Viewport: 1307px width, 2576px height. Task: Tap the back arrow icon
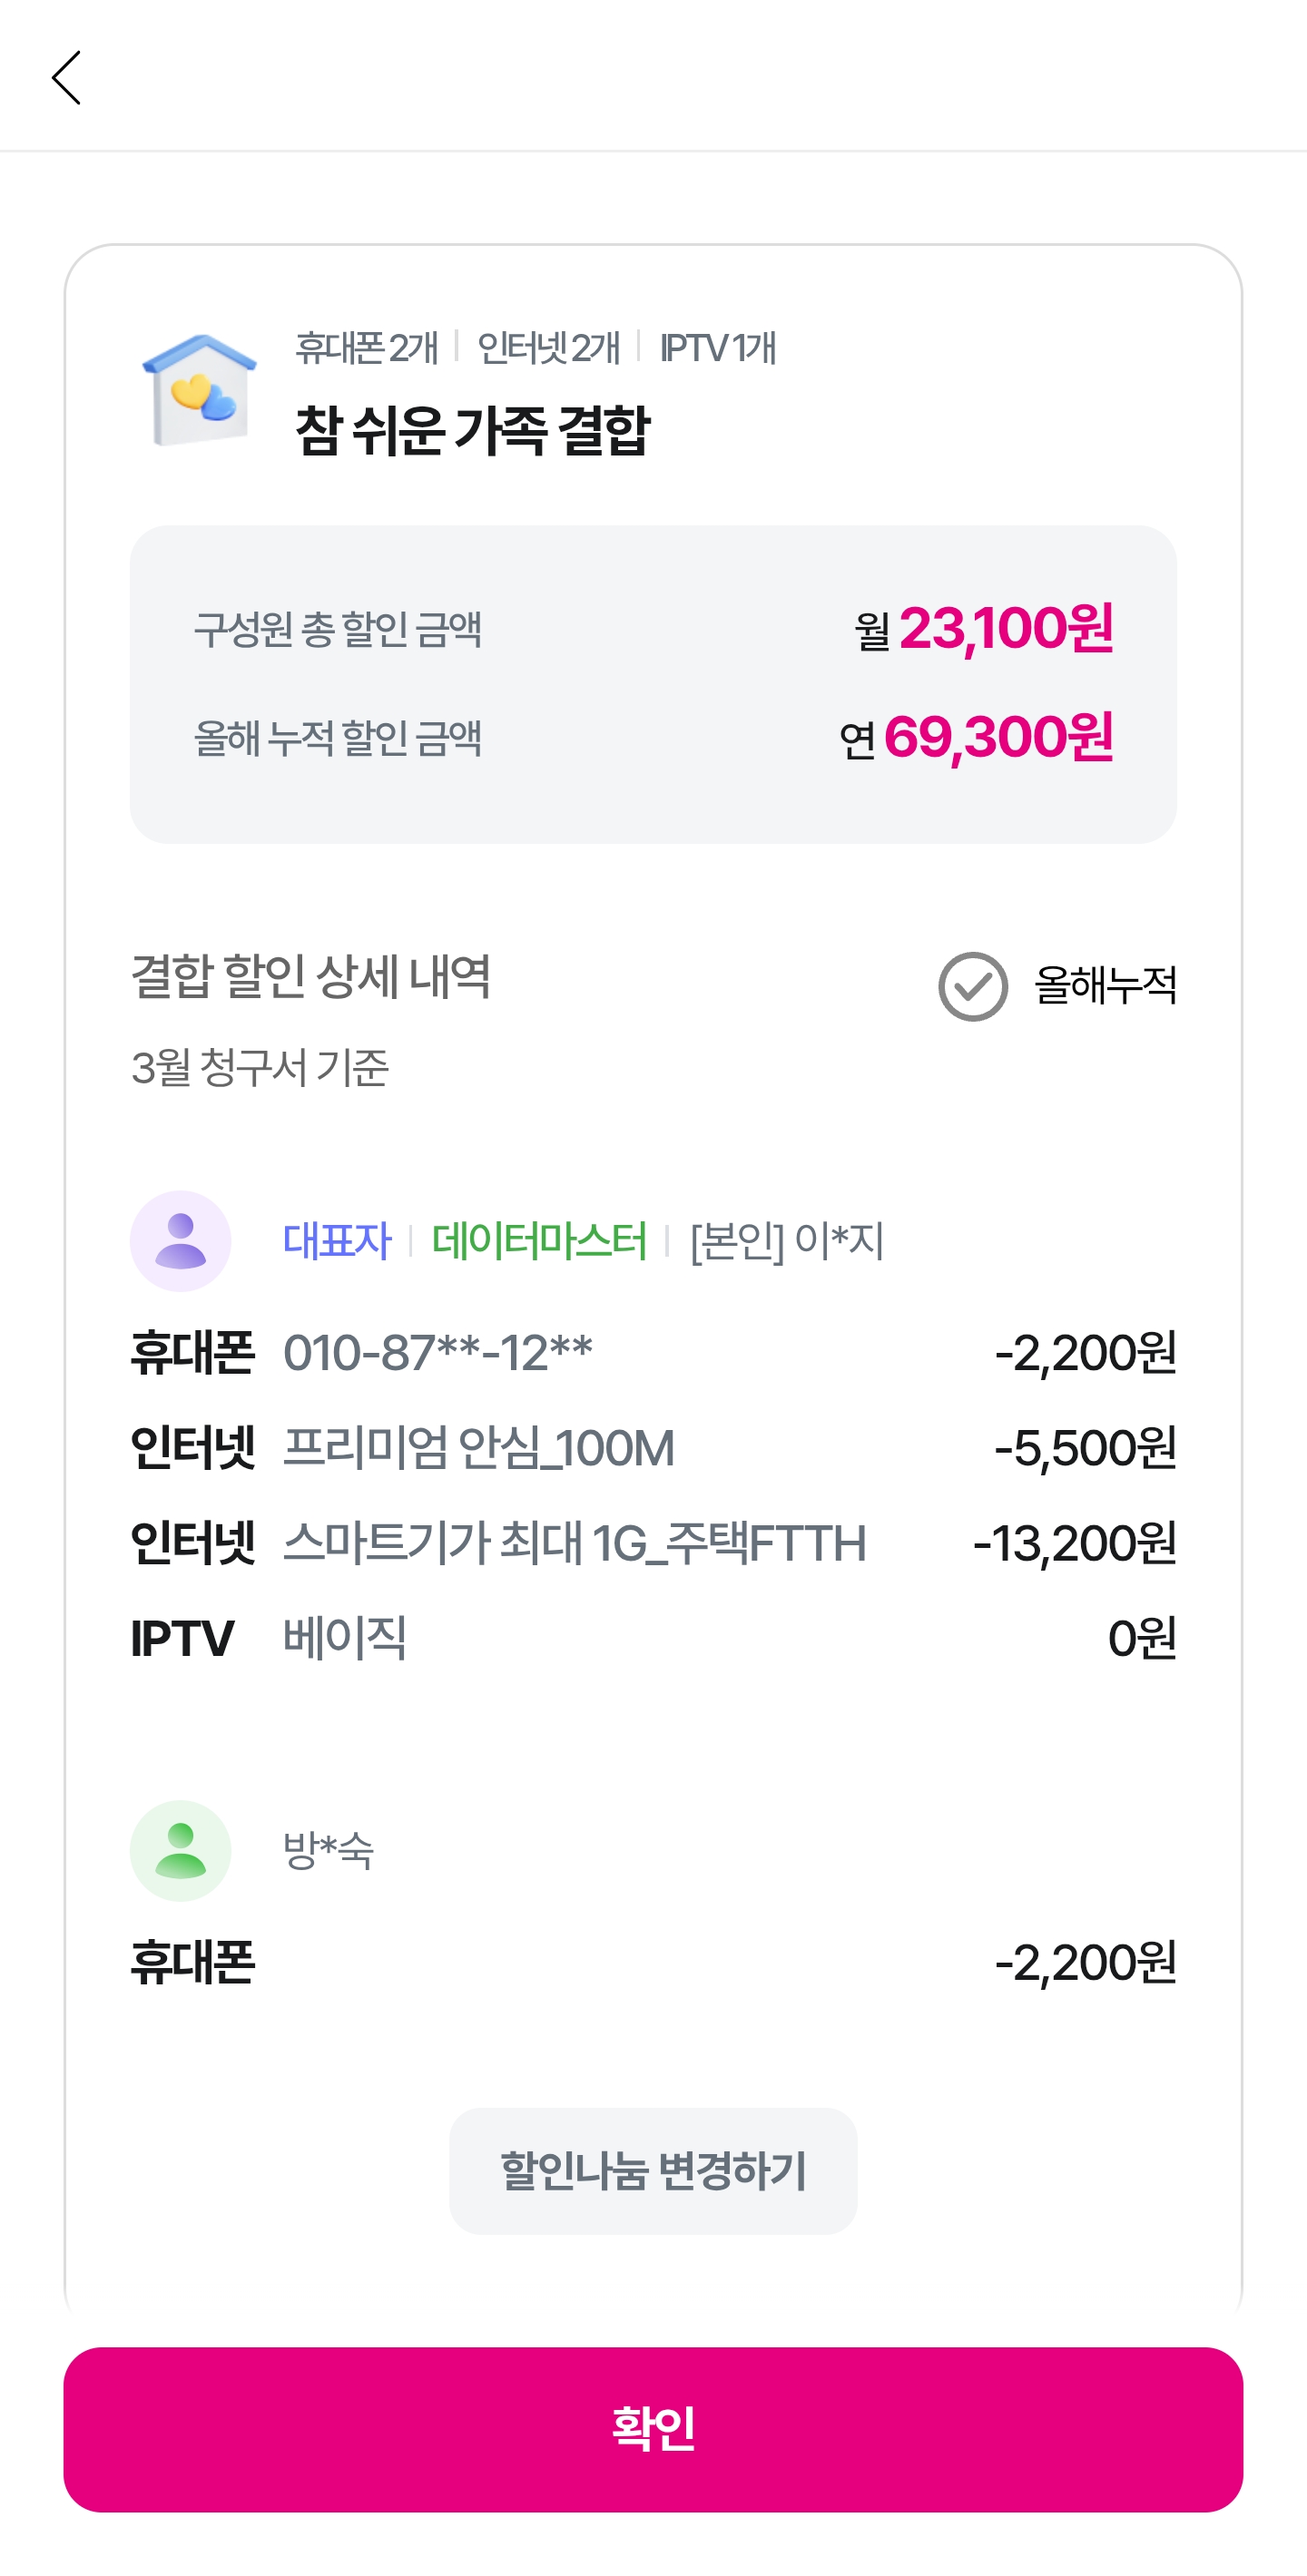[66, 78]
